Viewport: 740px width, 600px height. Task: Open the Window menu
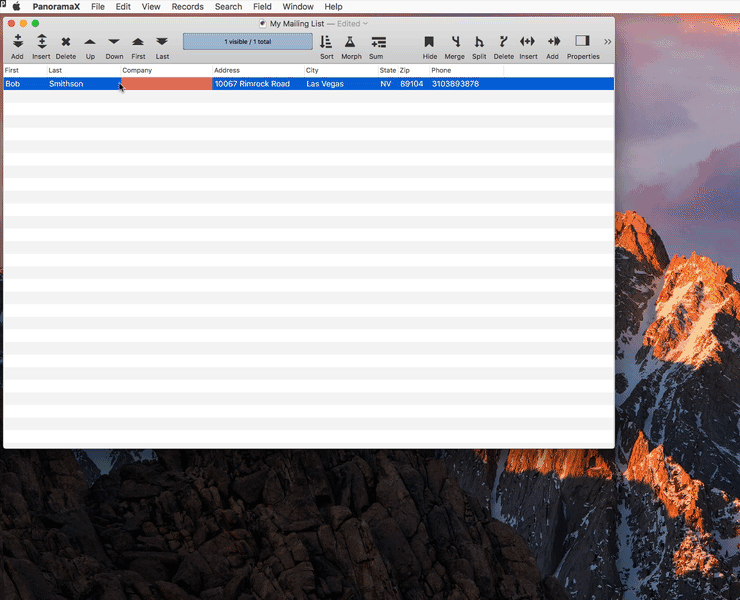[298, 7]
